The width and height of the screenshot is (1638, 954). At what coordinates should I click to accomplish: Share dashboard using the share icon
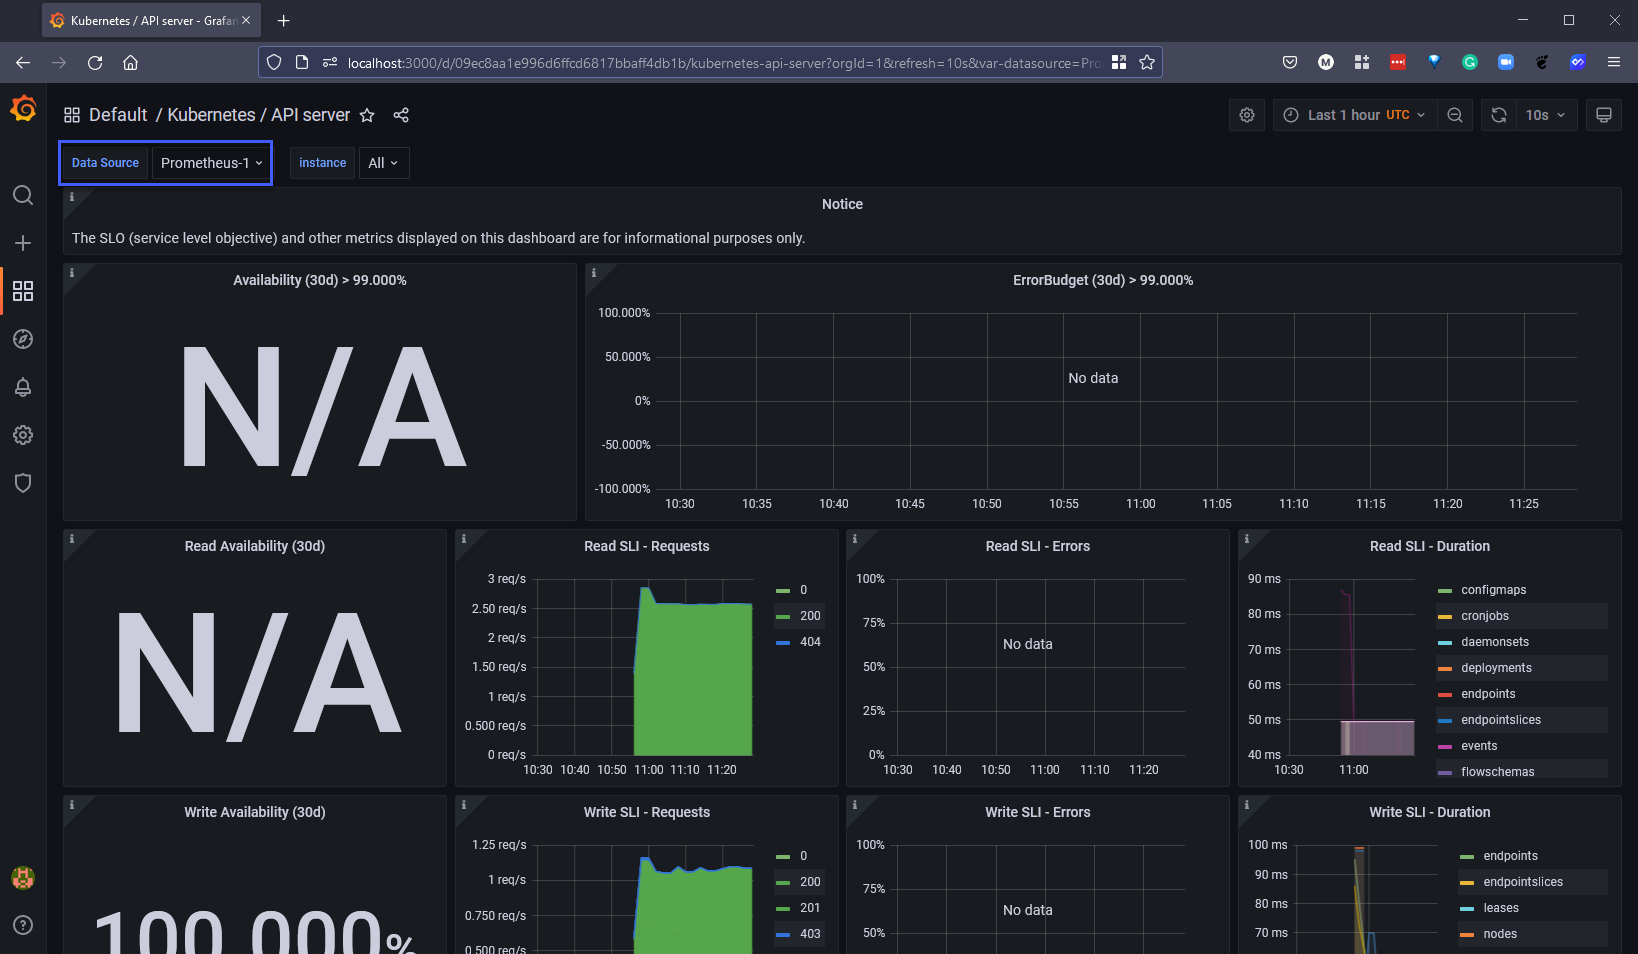click(x=401, y=115)
